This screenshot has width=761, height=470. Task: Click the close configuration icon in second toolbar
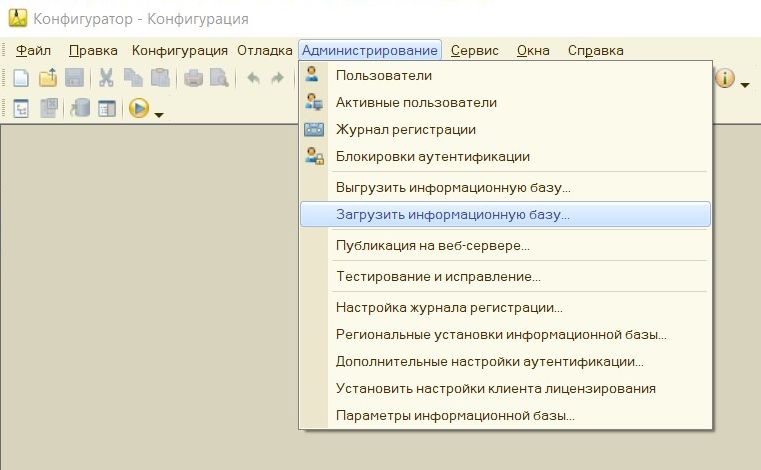49,108
